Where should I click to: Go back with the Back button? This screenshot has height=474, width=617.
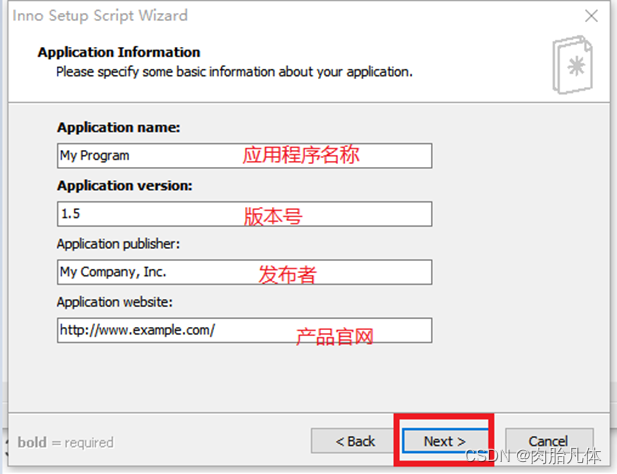354,441
